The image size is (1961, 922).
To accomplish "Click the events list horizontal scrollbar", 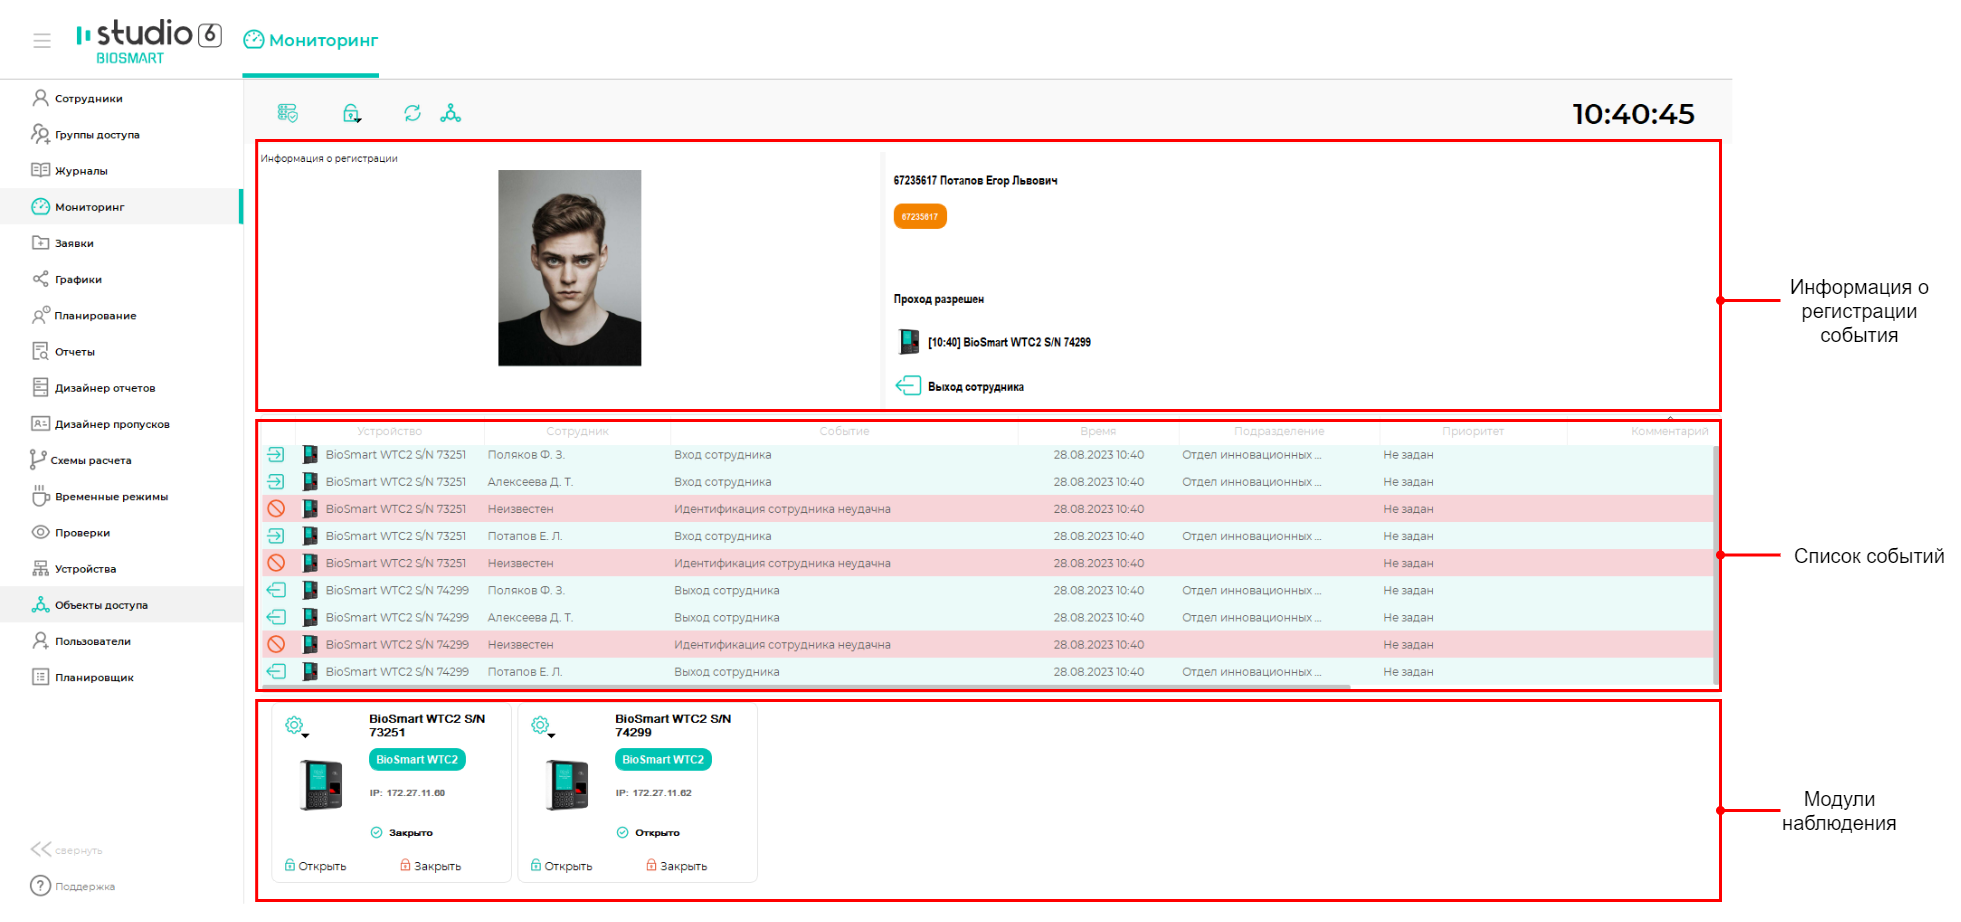I will 806,687.
